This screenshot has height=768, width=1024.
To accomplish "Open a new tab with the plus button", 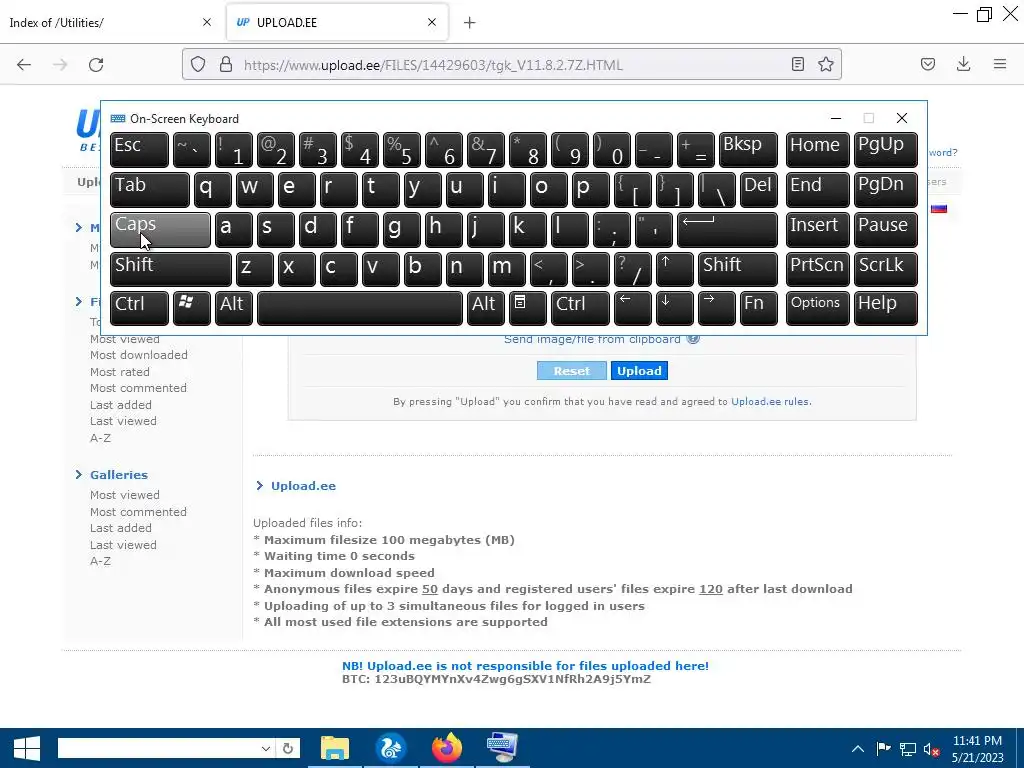I will (x=469, y=23).
